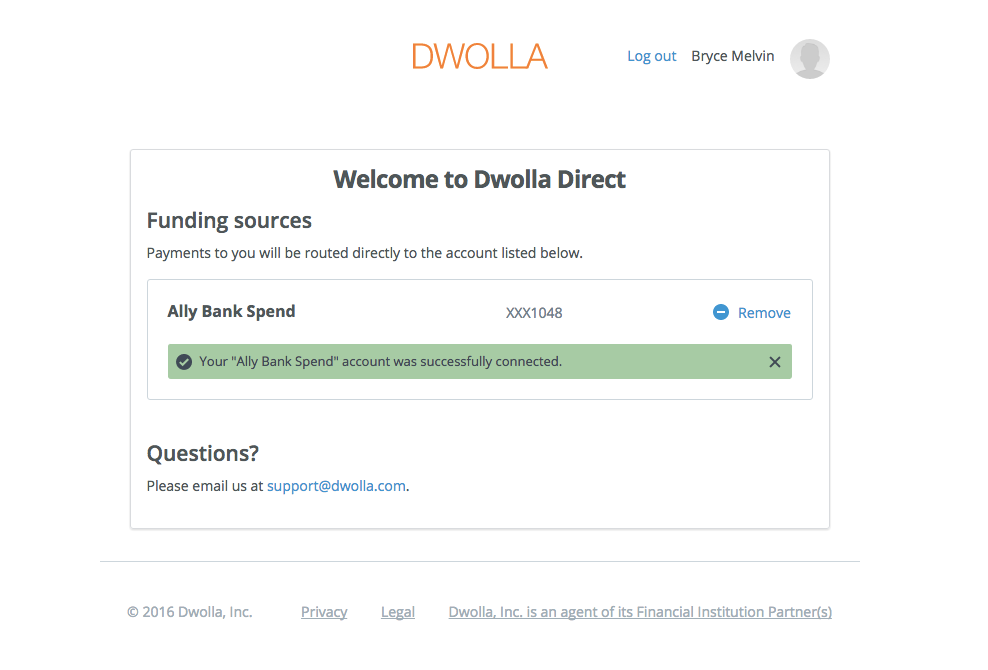Click the payments routing description text
The height and width of the screenshot is (670, 988).
[364, 253]
